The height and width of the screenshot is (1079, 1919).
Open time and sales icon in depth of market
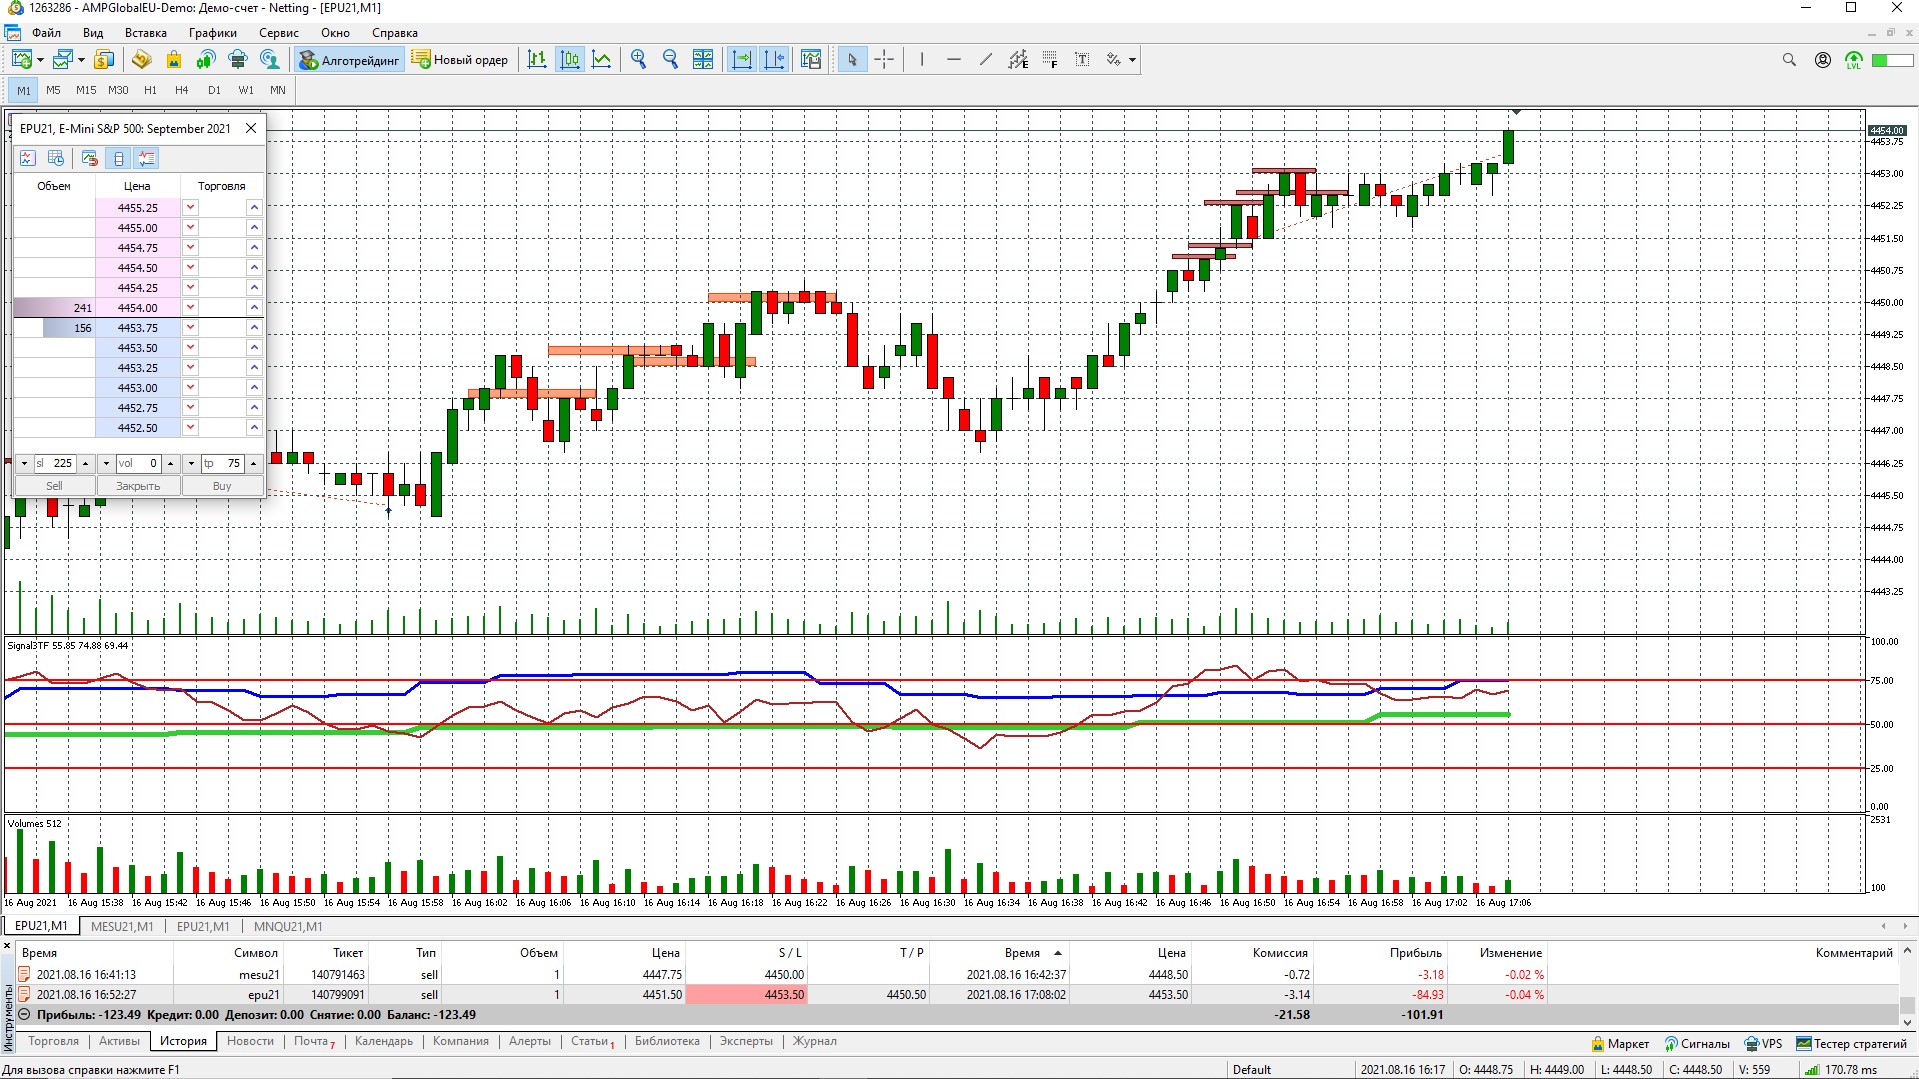tap(56, 158)
